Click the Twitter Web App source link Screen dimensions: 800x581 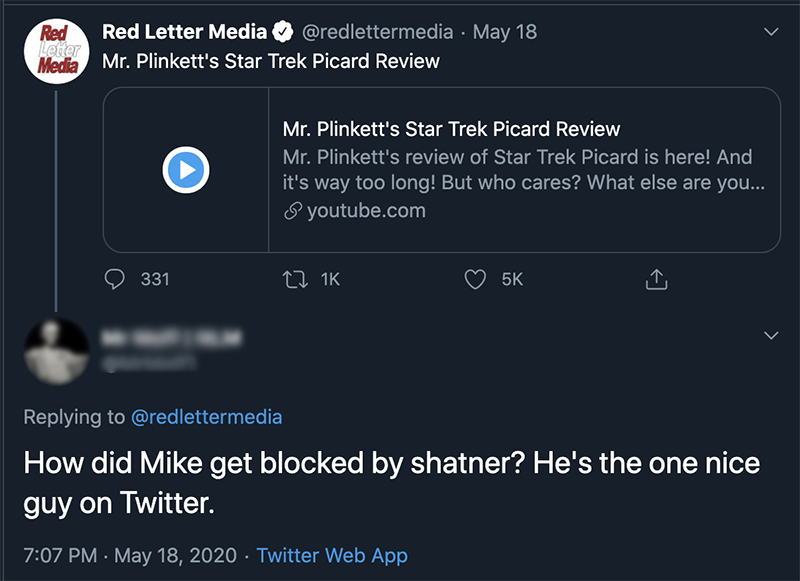pyautogui.click(x=332, y=555)
